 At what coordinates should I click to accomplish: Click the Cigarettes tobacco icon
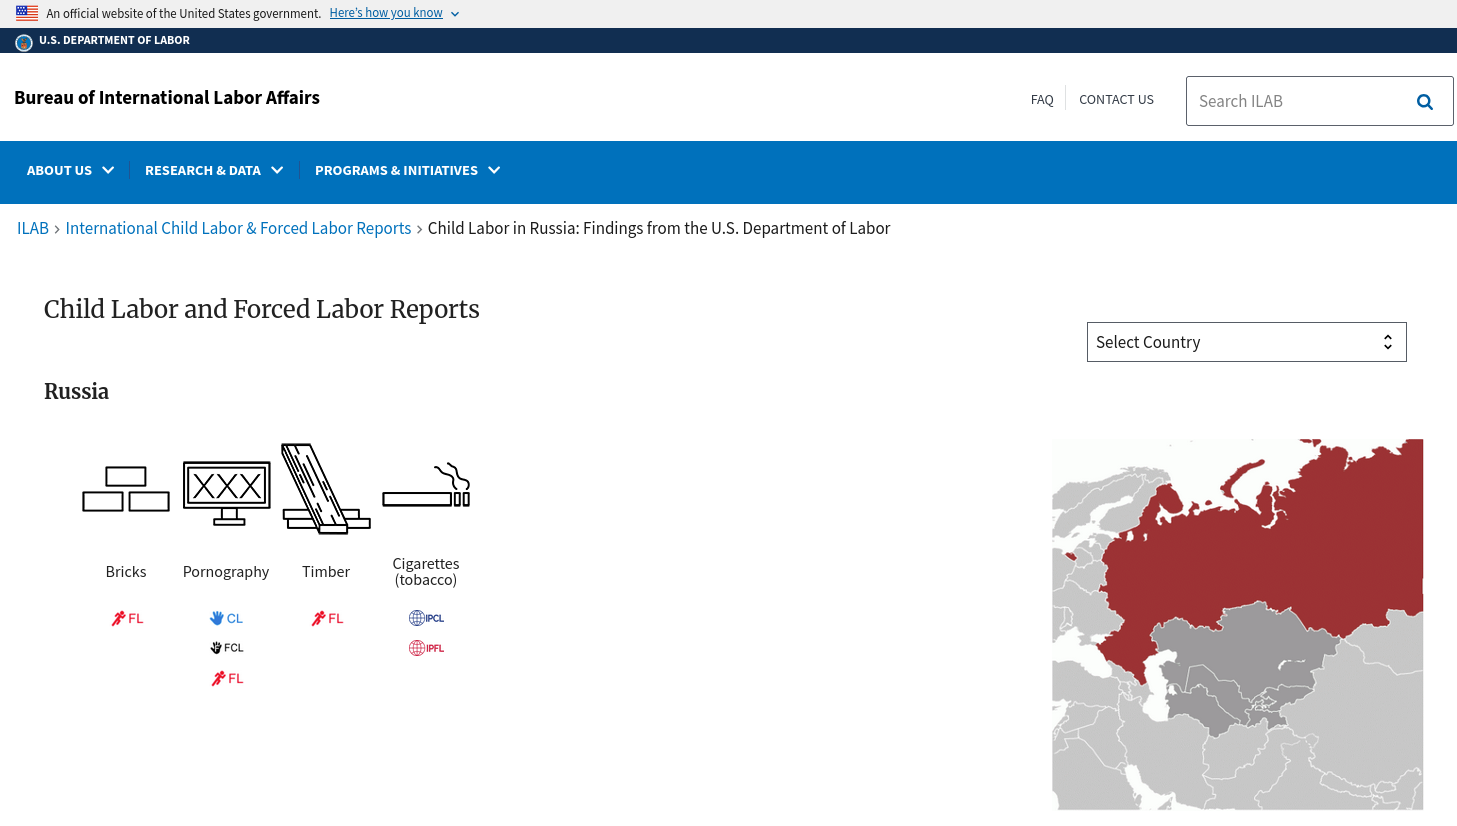coord(426,487)
